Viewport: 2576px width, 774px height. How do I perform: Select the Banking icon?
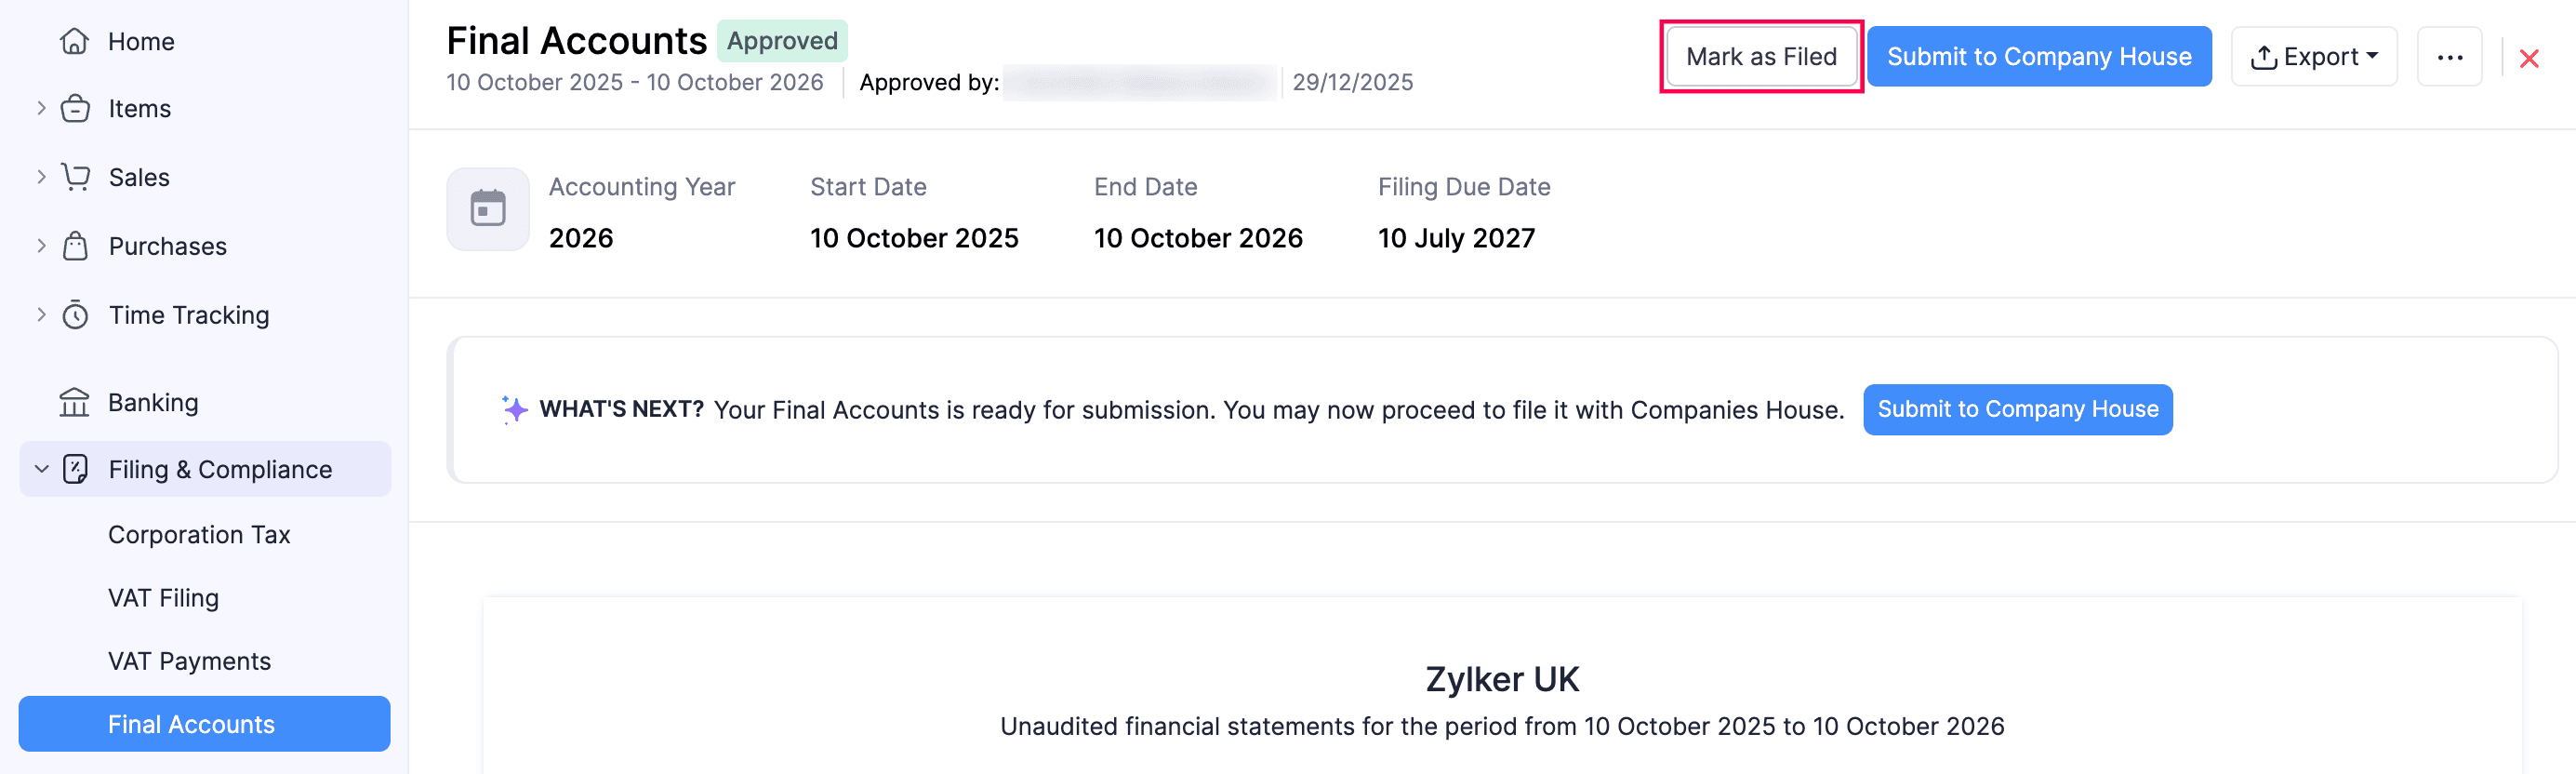point(76,402)
